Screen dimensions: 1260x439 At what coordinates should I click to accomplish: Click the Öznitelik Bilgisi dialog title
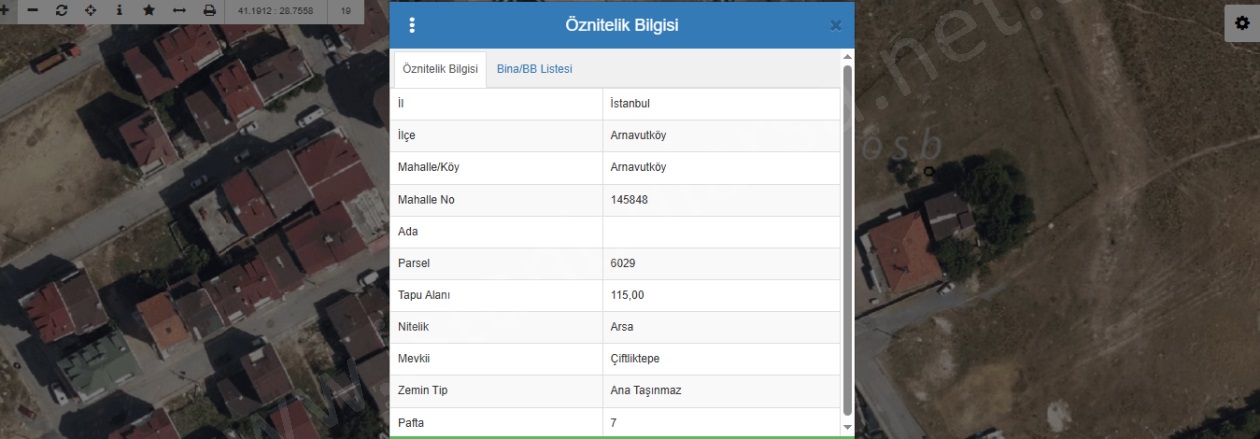click(x=622, y=25)
